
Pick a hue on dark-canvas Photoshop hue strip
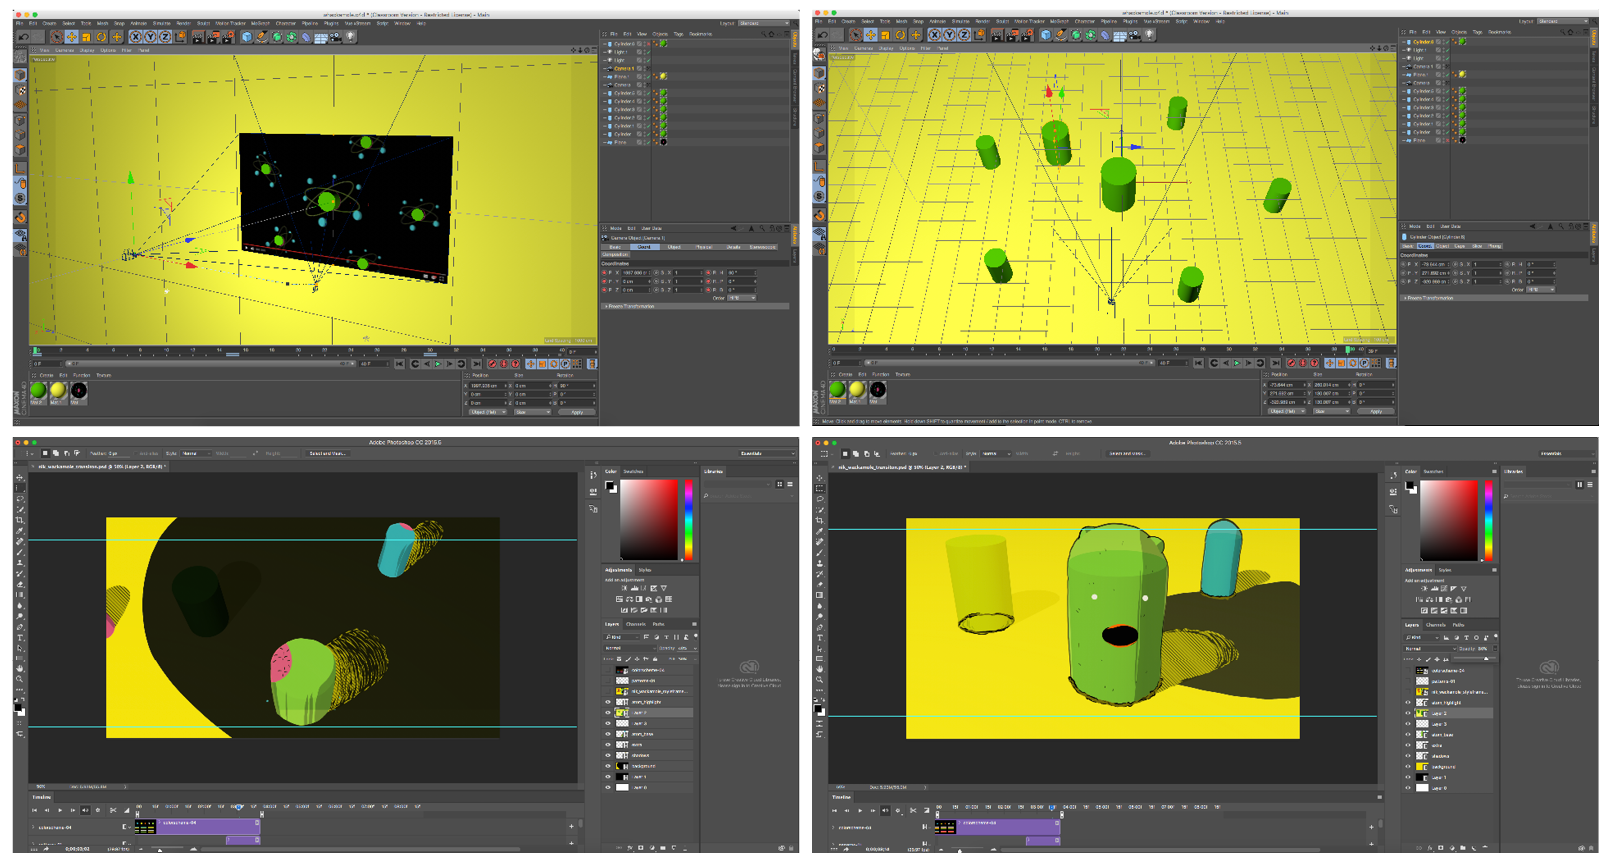688,520
